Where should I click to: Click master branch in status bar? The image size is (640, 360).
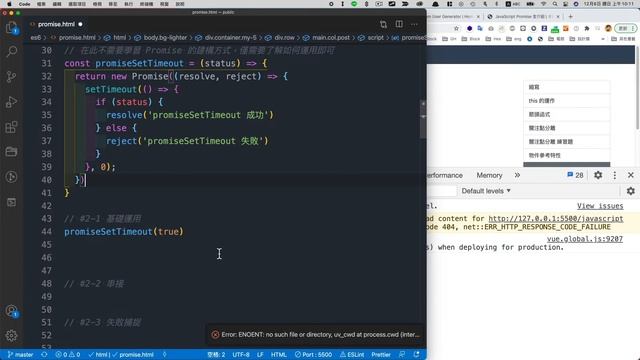click(20, 355)
